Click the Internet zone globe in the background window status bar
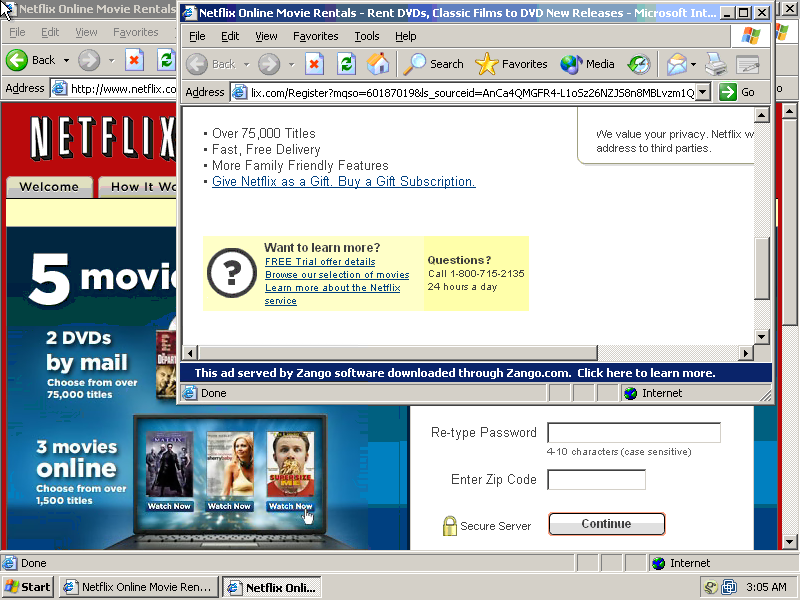The height and width of the screenshot is (600, 800). [658, 563]
